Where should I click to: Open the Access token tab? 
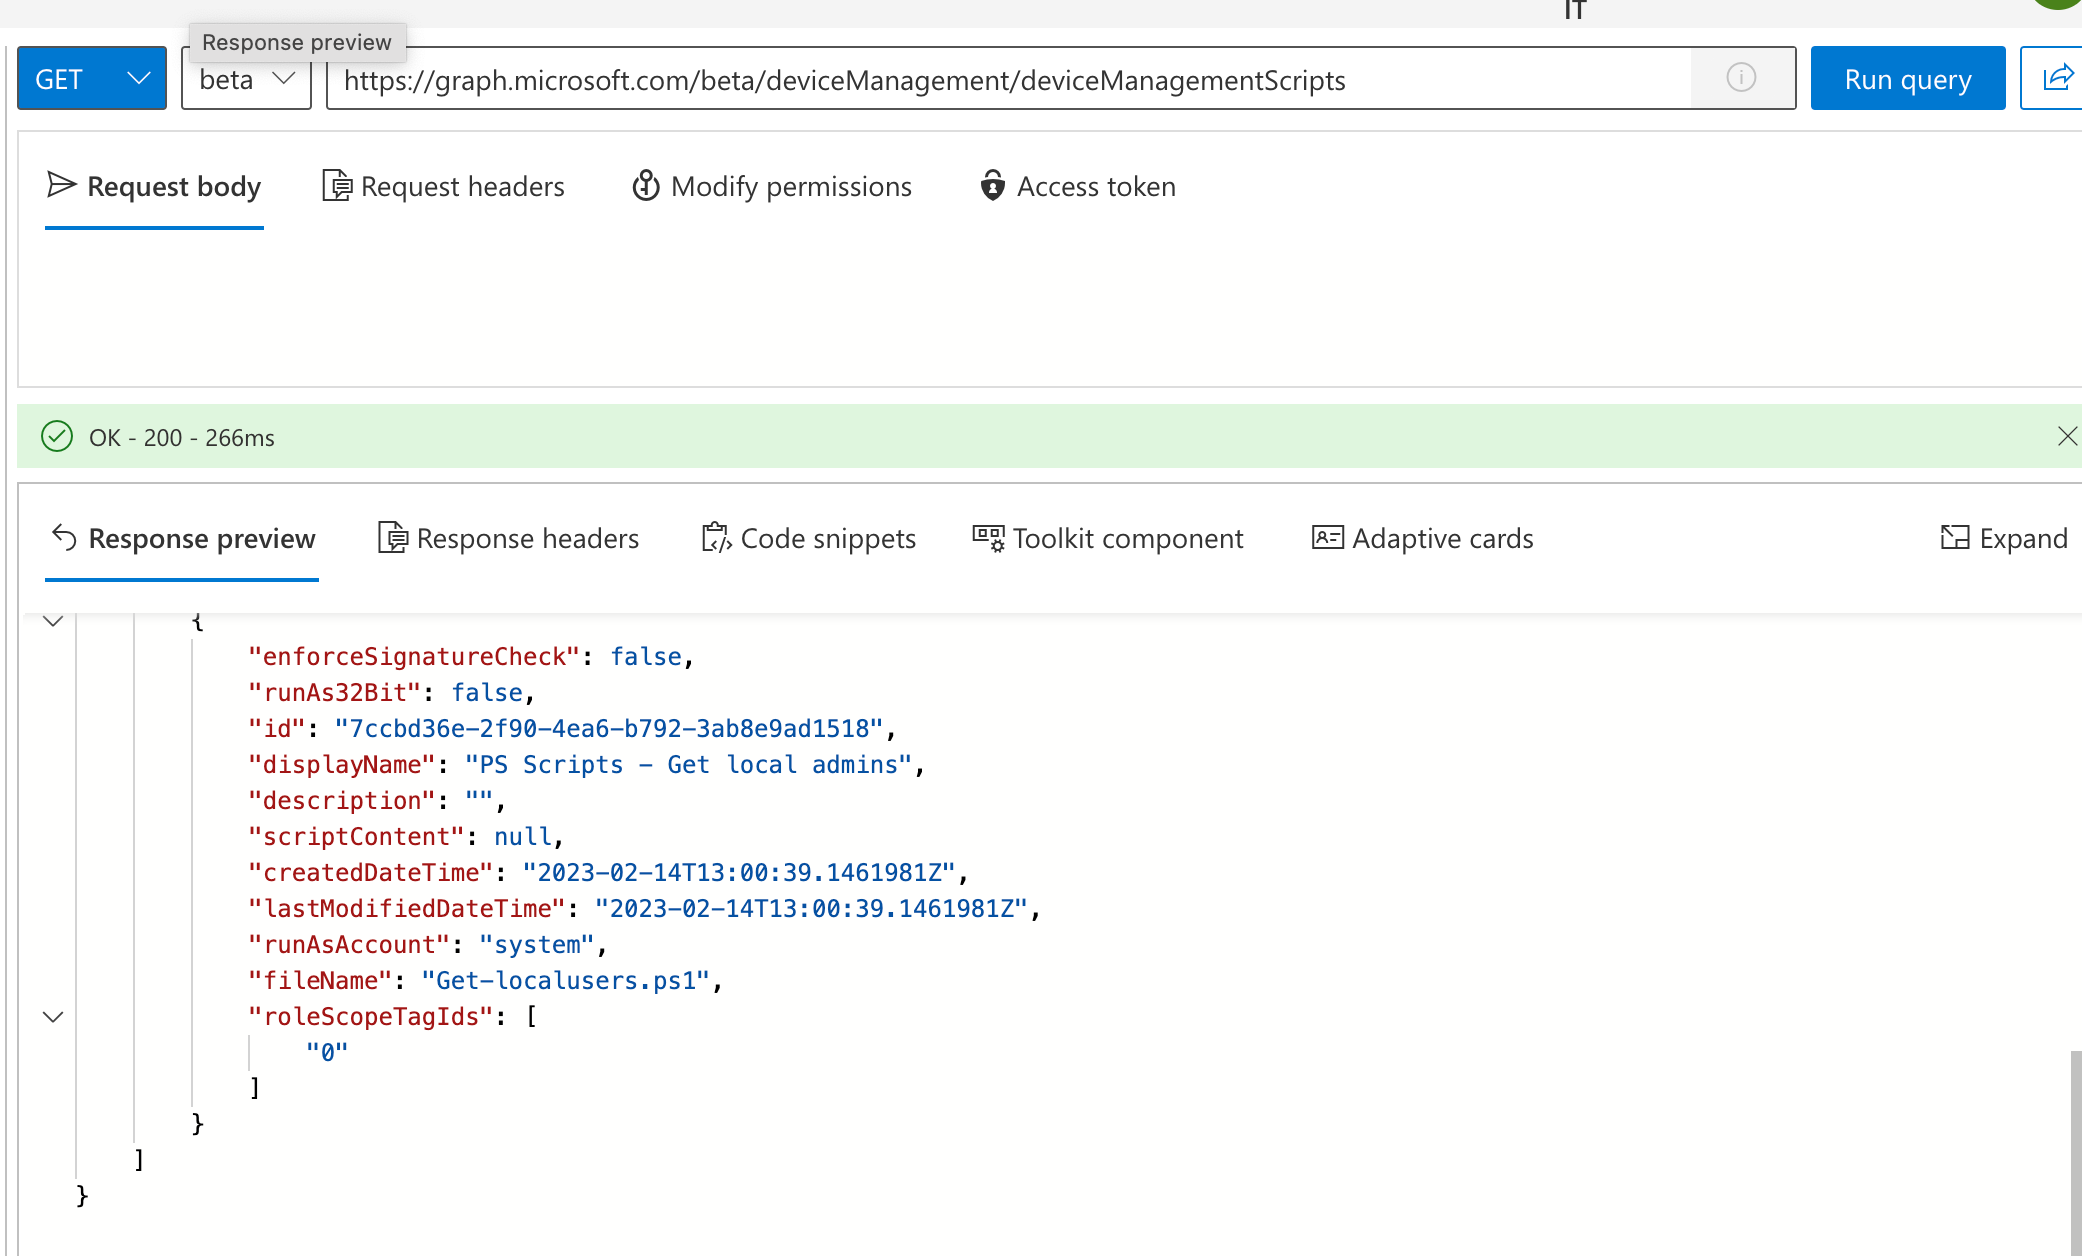tap(1077, 187)
